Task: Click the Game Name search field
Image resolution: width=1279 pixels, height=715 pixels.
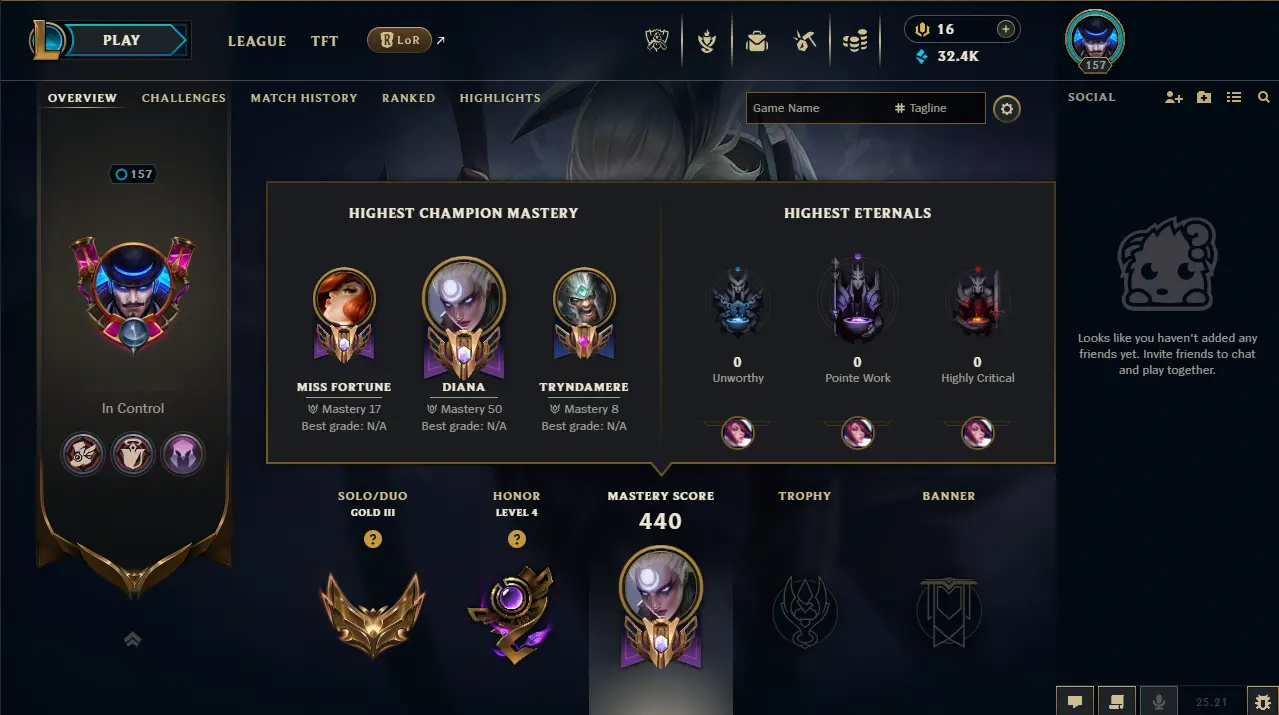Action: [816, 108]
